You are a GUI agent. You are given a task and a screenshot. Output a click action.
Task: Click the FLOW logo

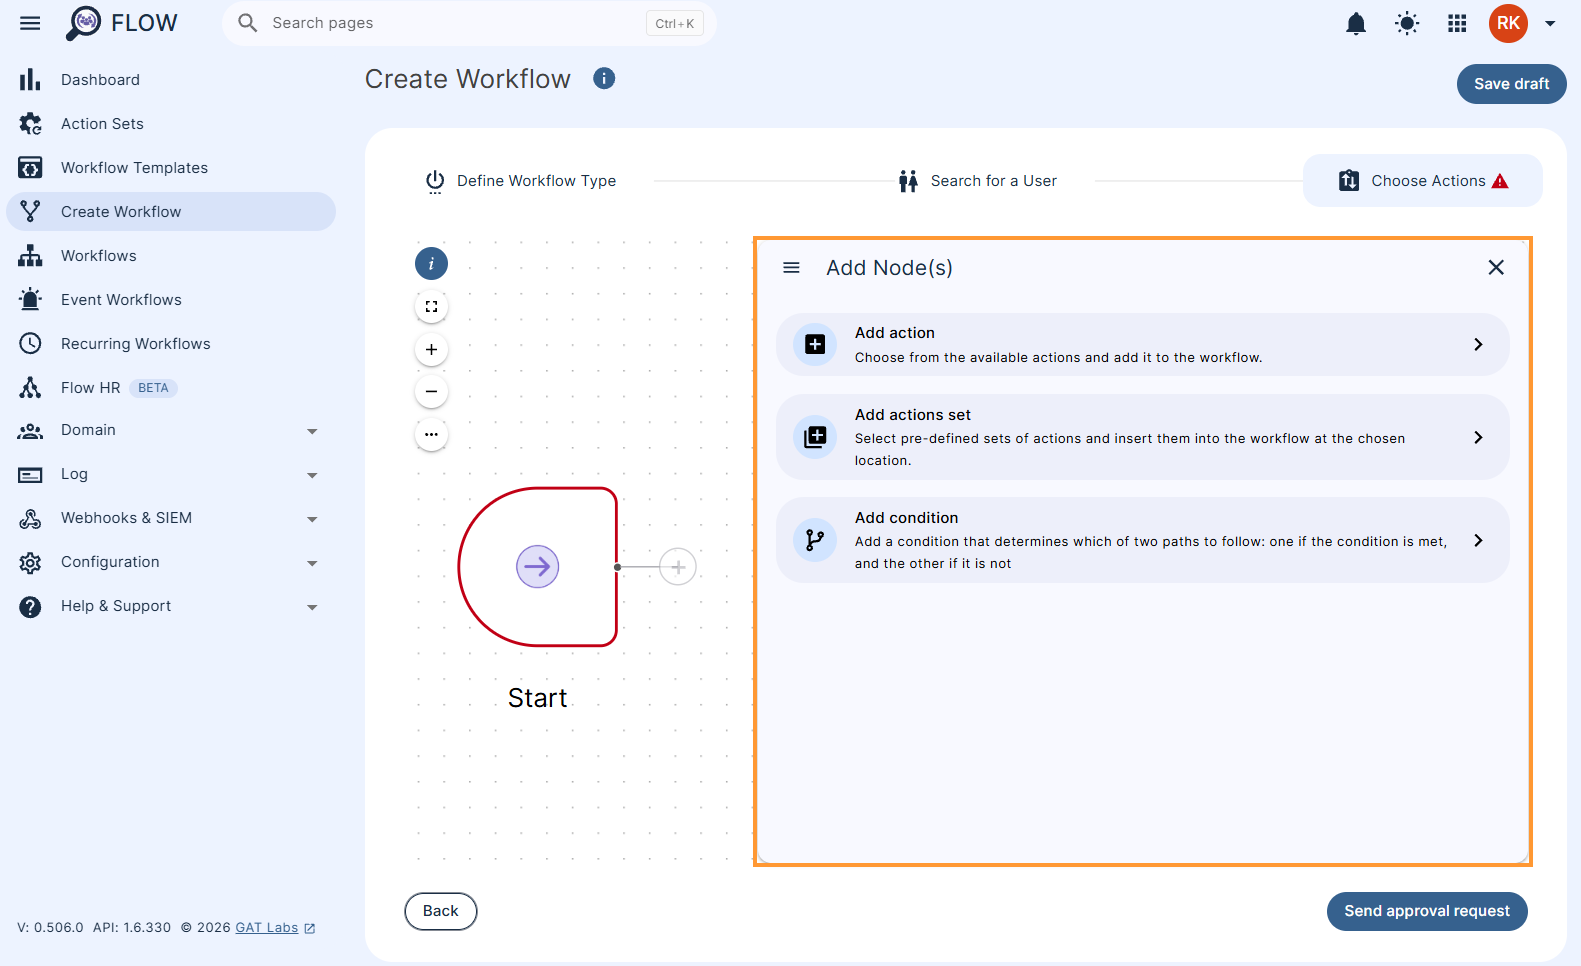point(121,23)
